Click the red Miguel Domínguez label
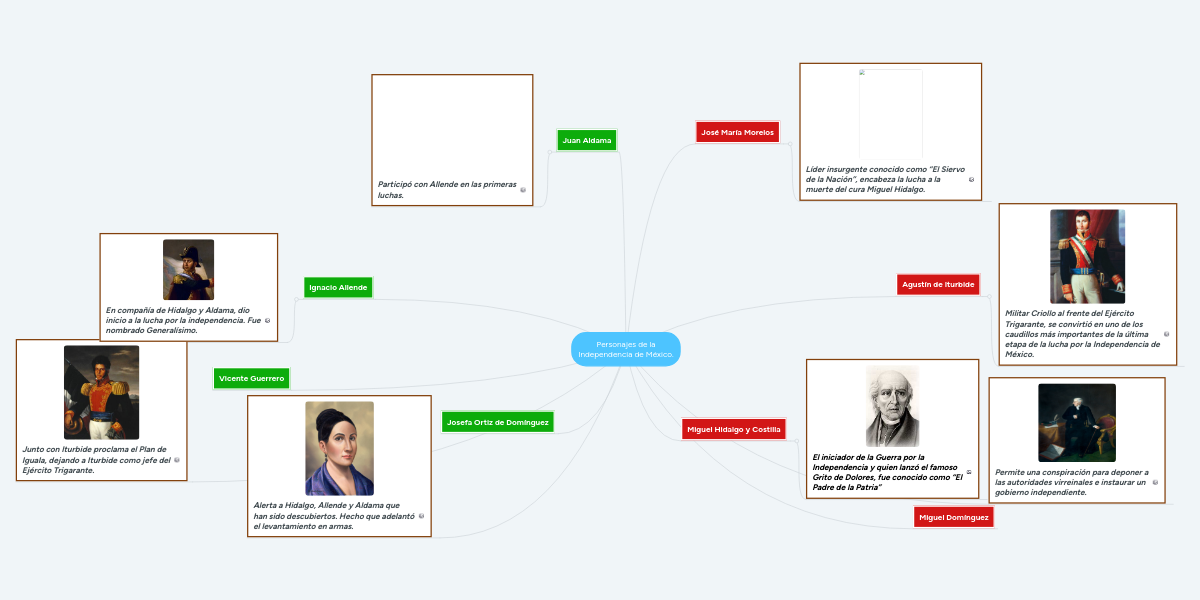 tap(953, 517)
